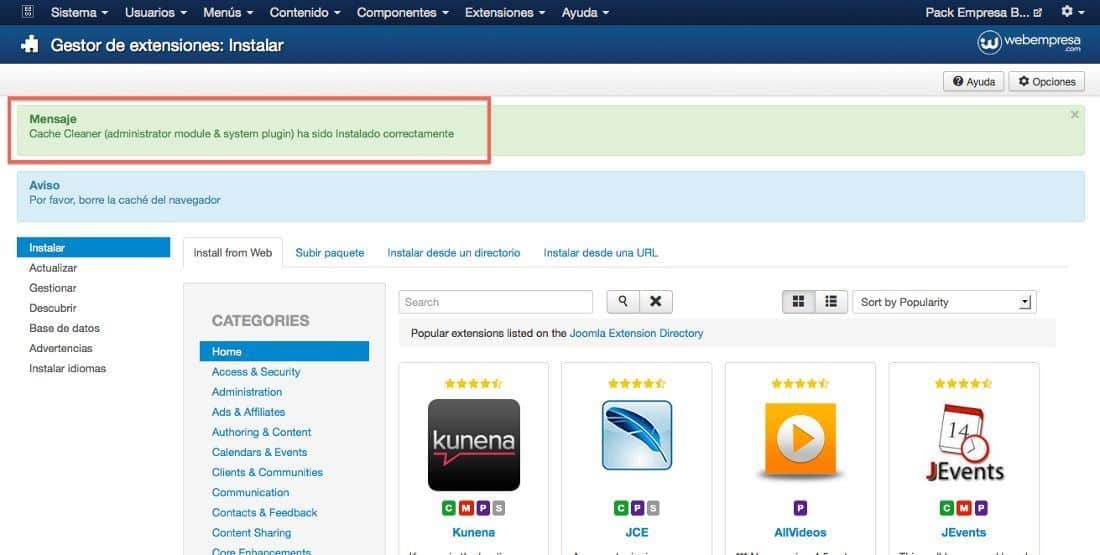Switch to Install from Web tab
1100x555 pixels.
click(233, 253)
